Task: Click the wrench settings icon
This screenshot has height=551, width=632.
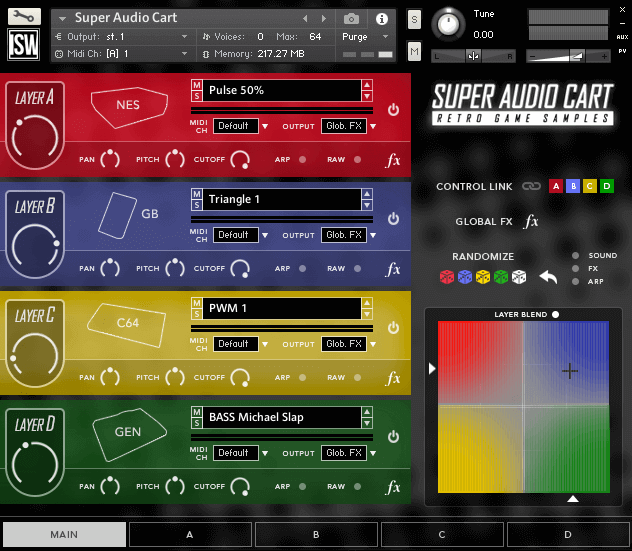Action: [x=23, y=16]
